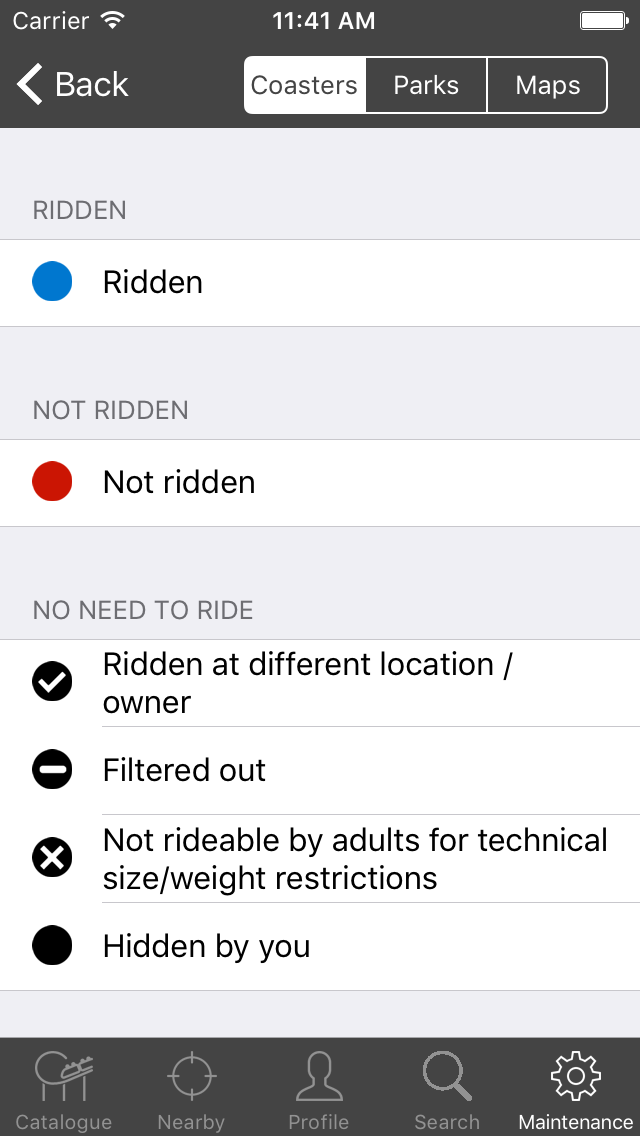
Task: Switch to the Parks tab
Action: click(x=426, y=85)
